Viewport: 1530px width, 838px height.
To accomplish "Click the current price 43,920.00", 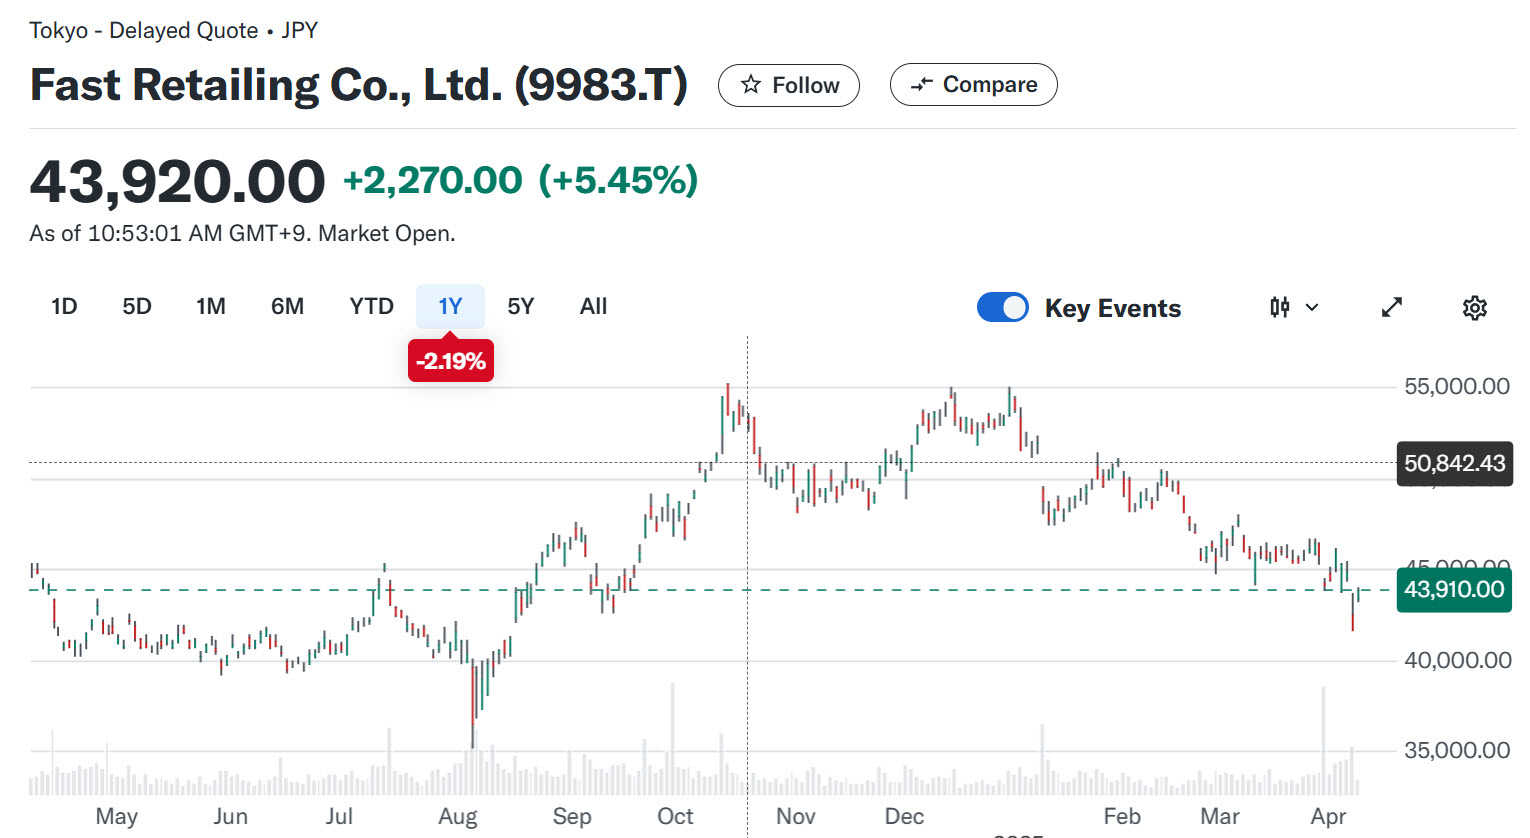I will click(x=178, y=182).
